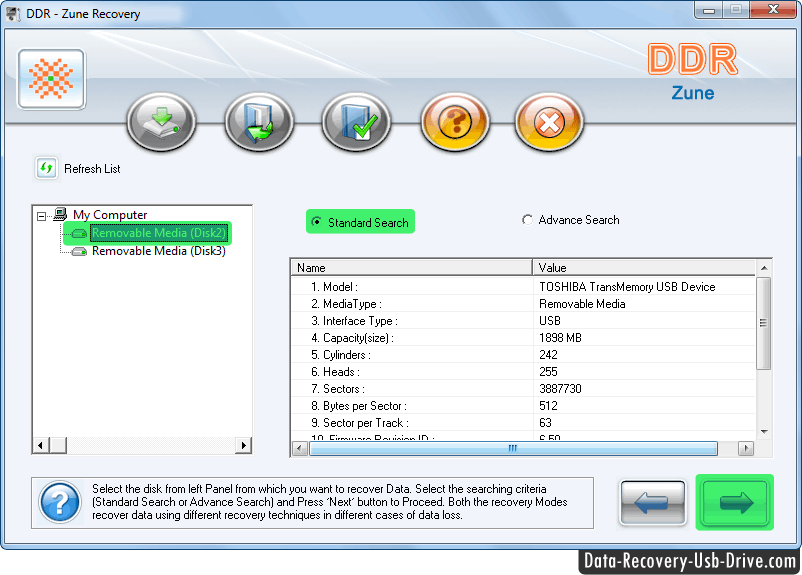Click the '8. Bytes per Sector :' row
This screenshot has height=575, width=802.
click(523, 406)
